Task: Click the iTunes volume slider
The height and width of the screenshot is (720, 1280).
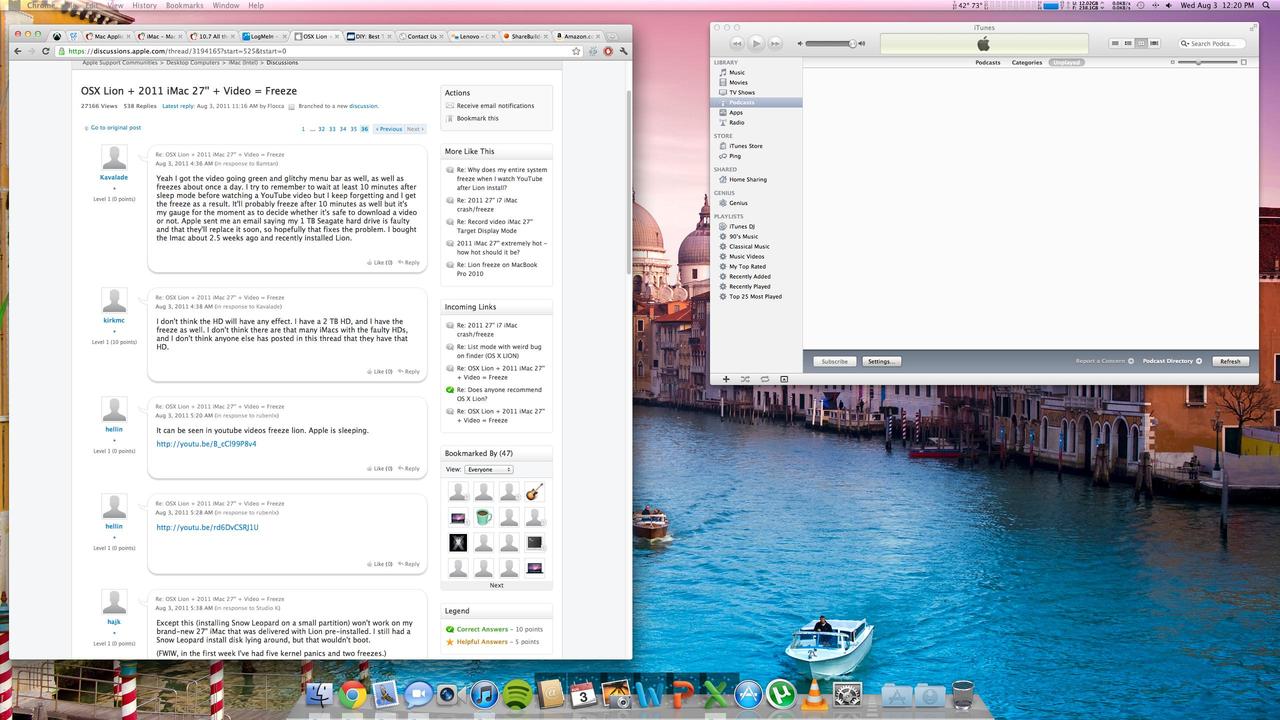Action: click(x=831, y=43)
